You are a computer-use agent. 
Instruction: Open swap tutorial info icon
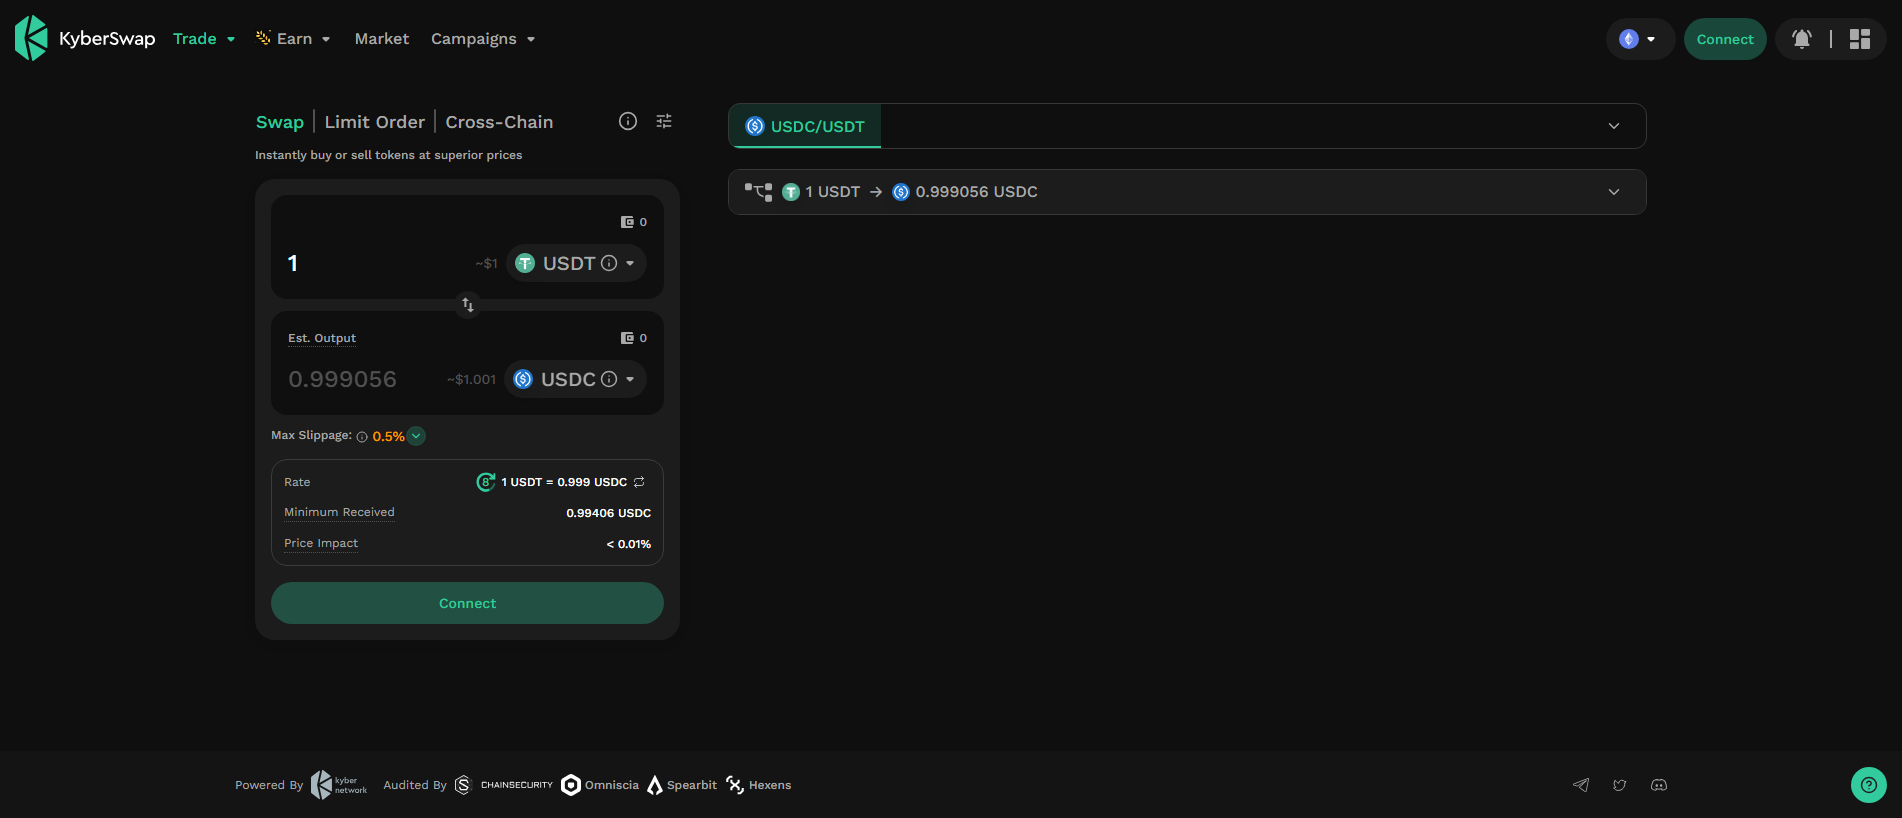point(628,121)
